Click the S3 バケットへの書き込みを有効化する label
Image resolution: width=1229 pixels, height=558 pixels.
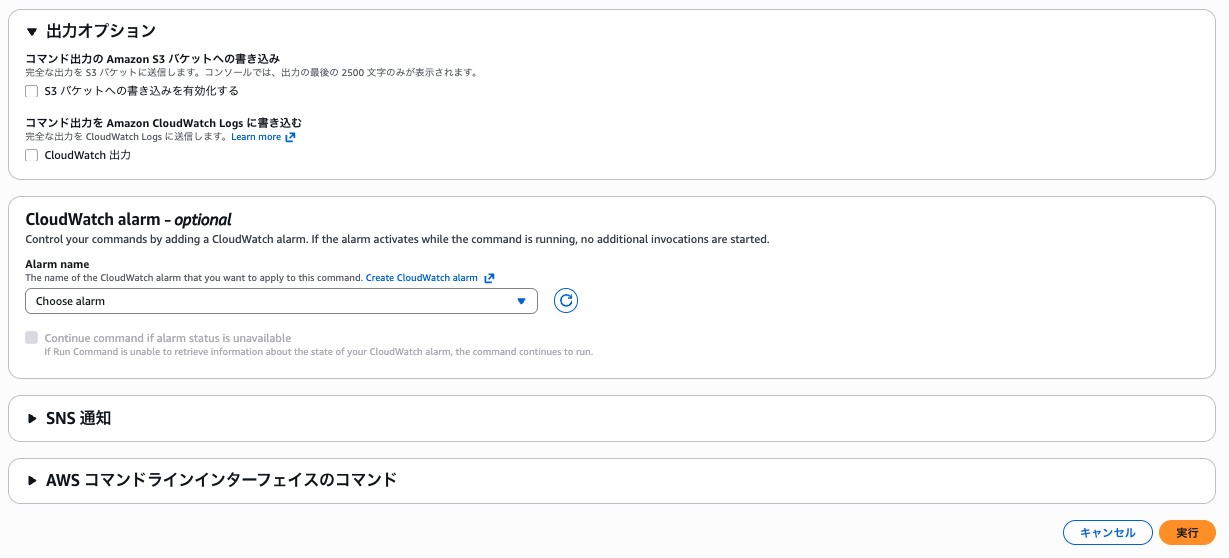141,91
